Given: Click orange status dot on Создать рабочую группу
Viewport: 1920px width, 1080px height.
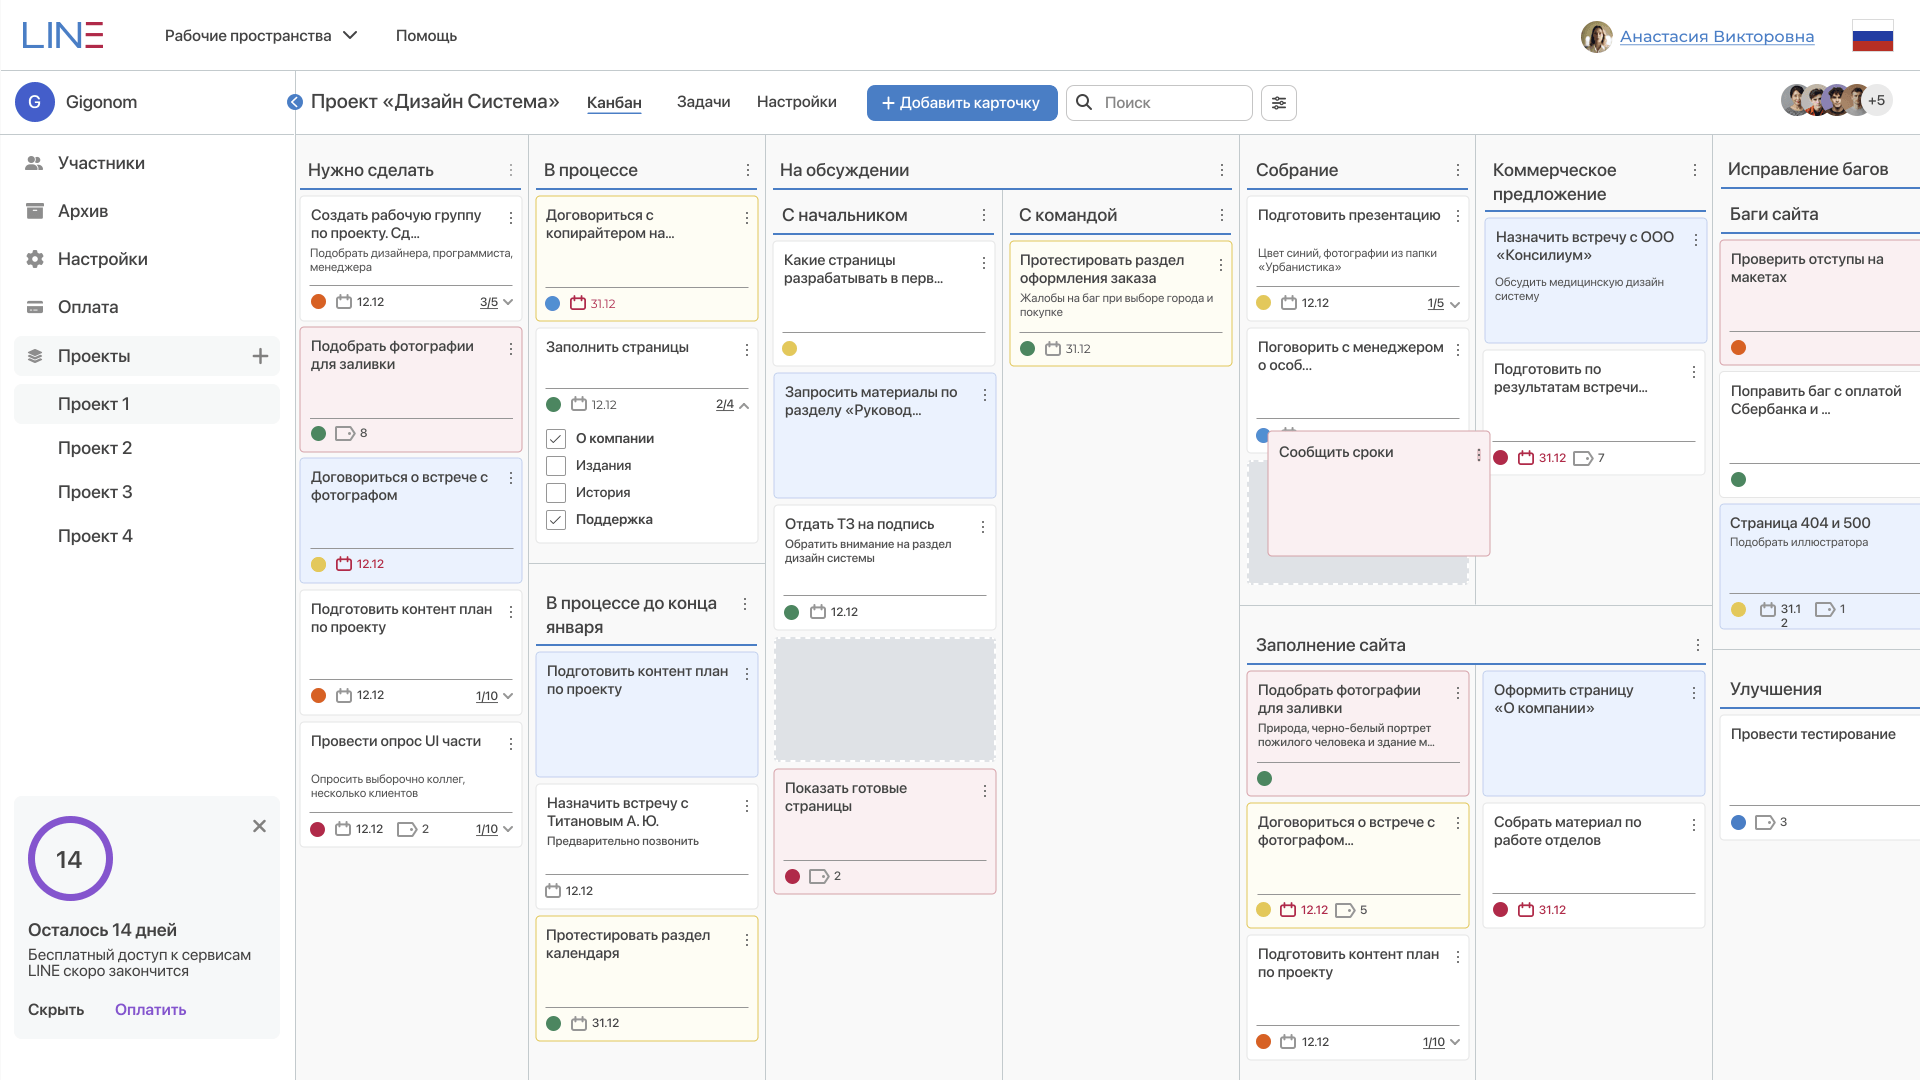Looking at the screenshot, I should click(x=318, y=302).
